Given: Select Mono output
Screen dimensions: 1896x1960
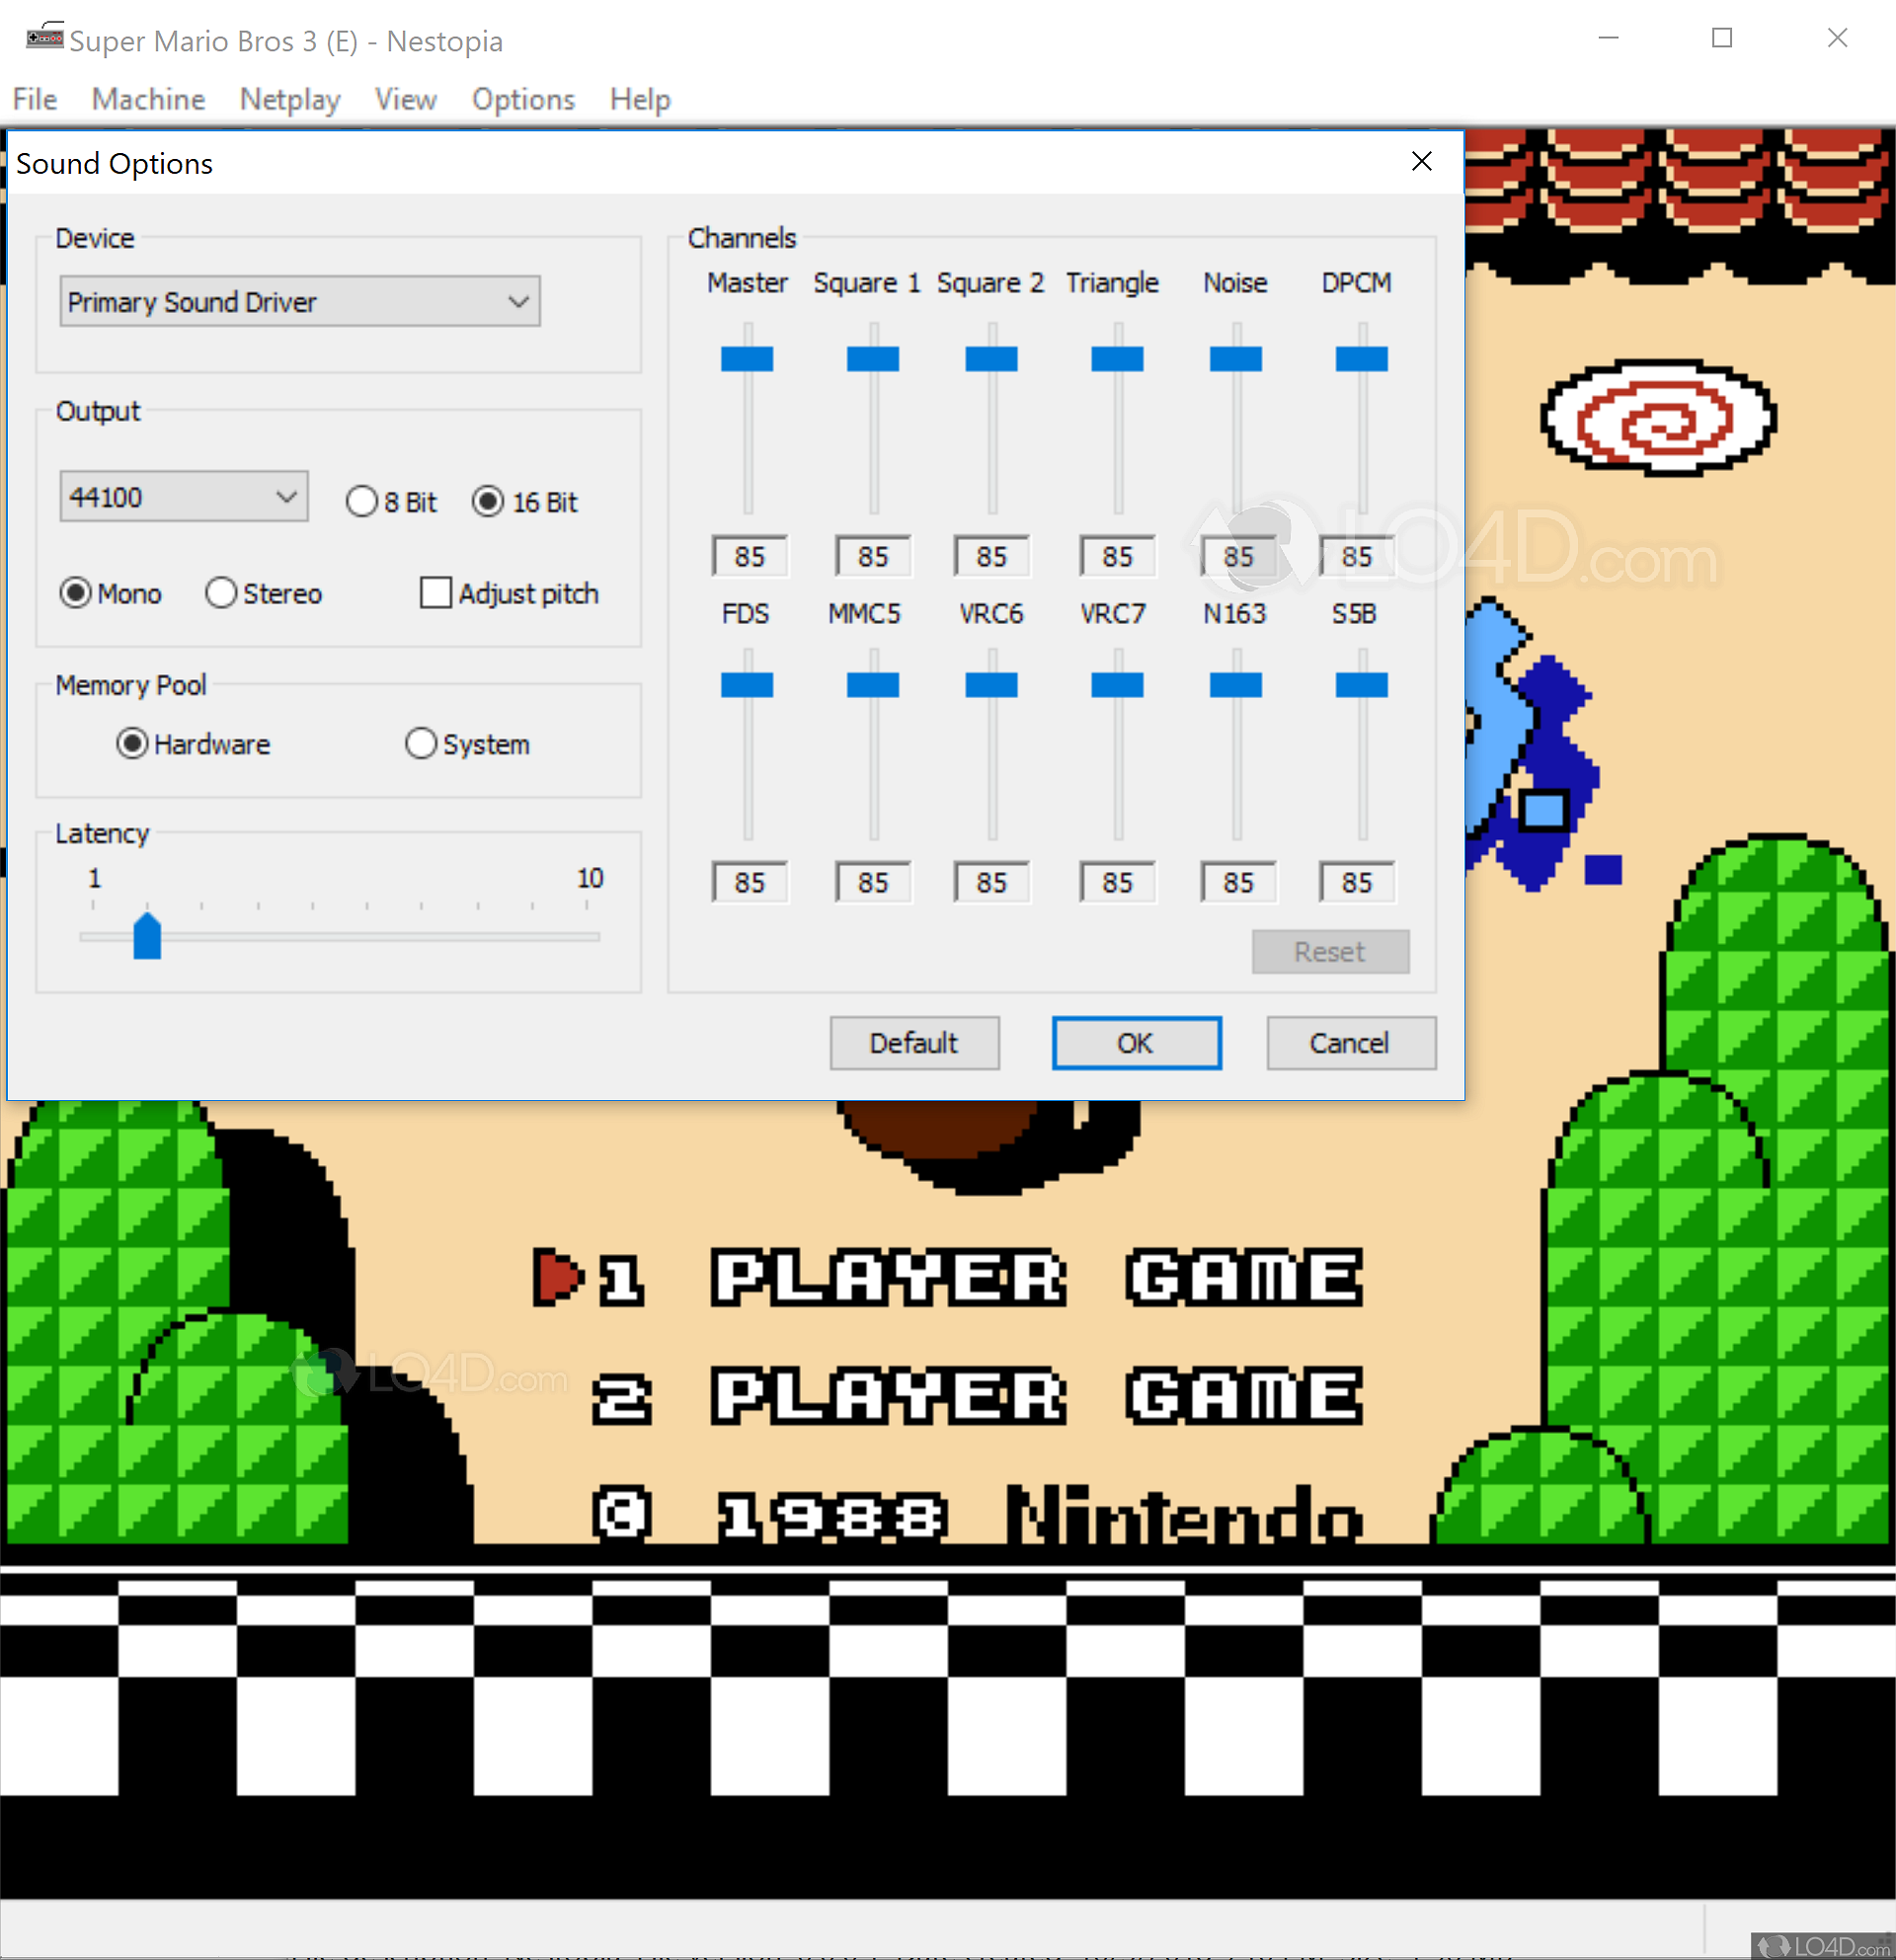Looking at the screenshot, I should click(110, 593).
